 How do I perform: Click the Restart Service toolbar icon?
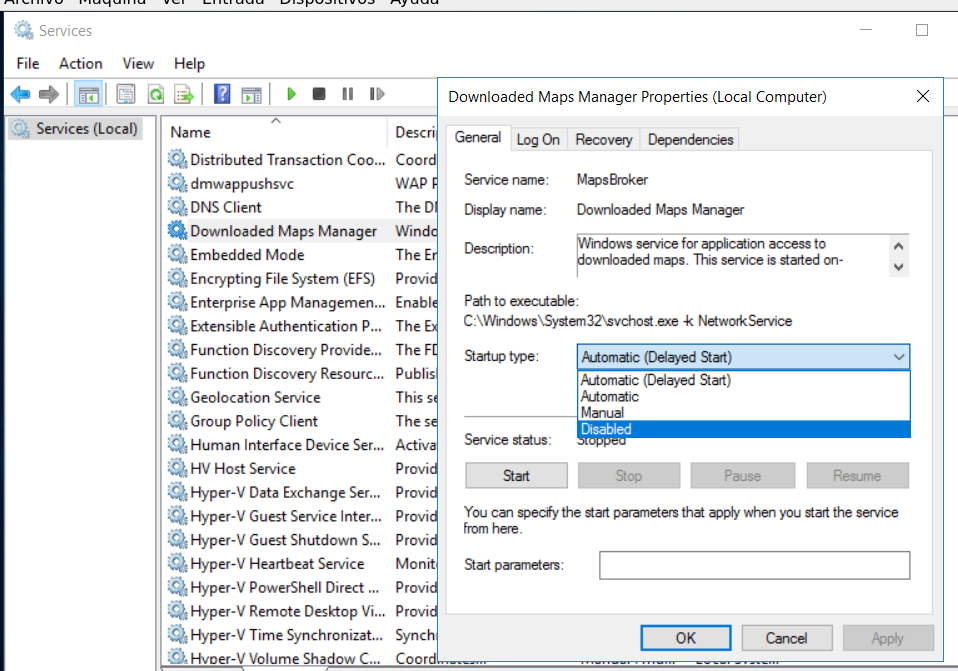tap(377, 94)
